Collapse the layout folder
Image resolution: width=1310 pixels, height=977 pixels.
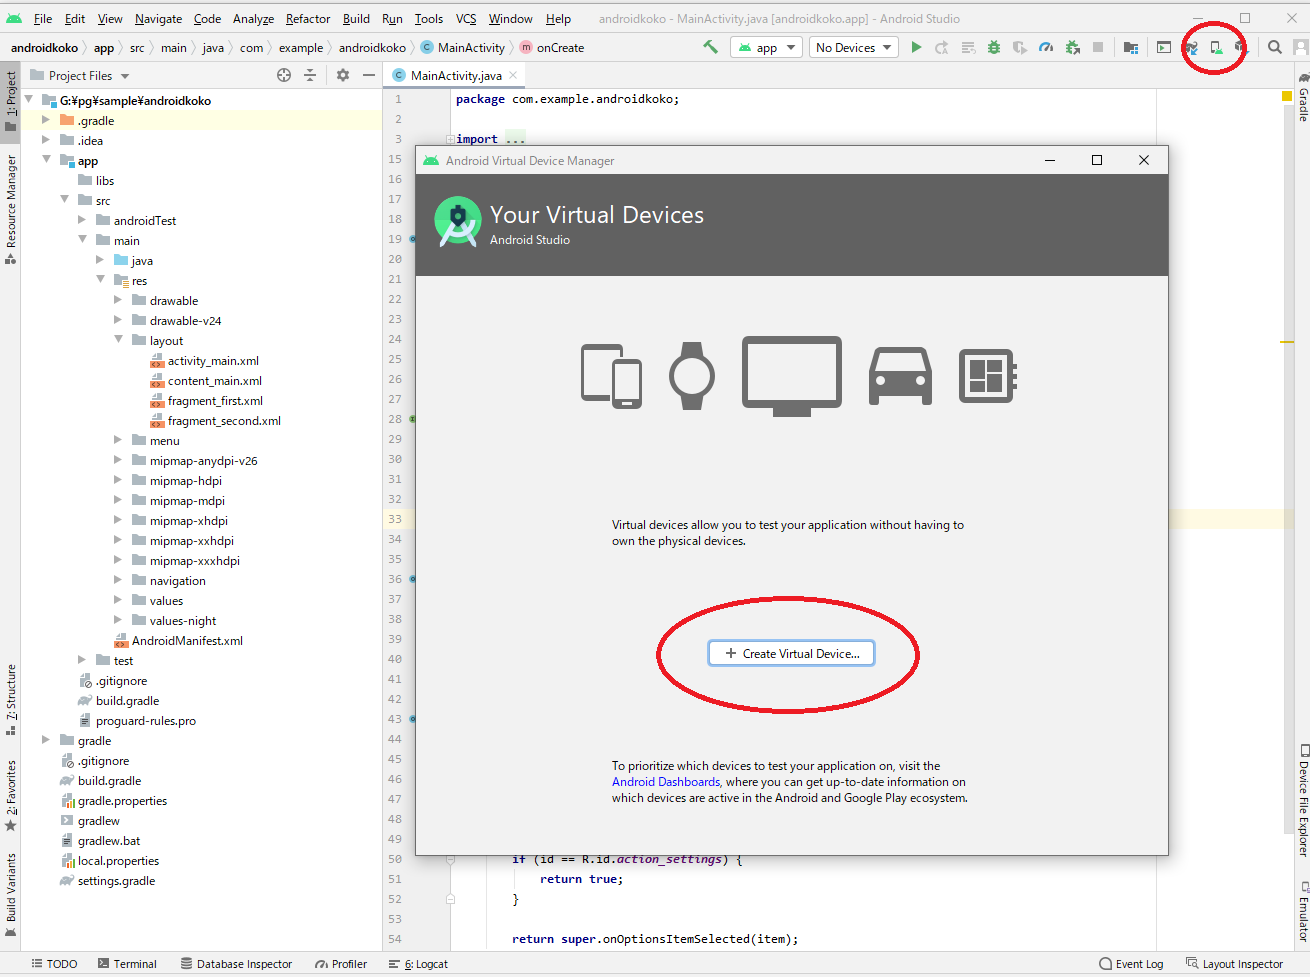[x=118, y=340]
